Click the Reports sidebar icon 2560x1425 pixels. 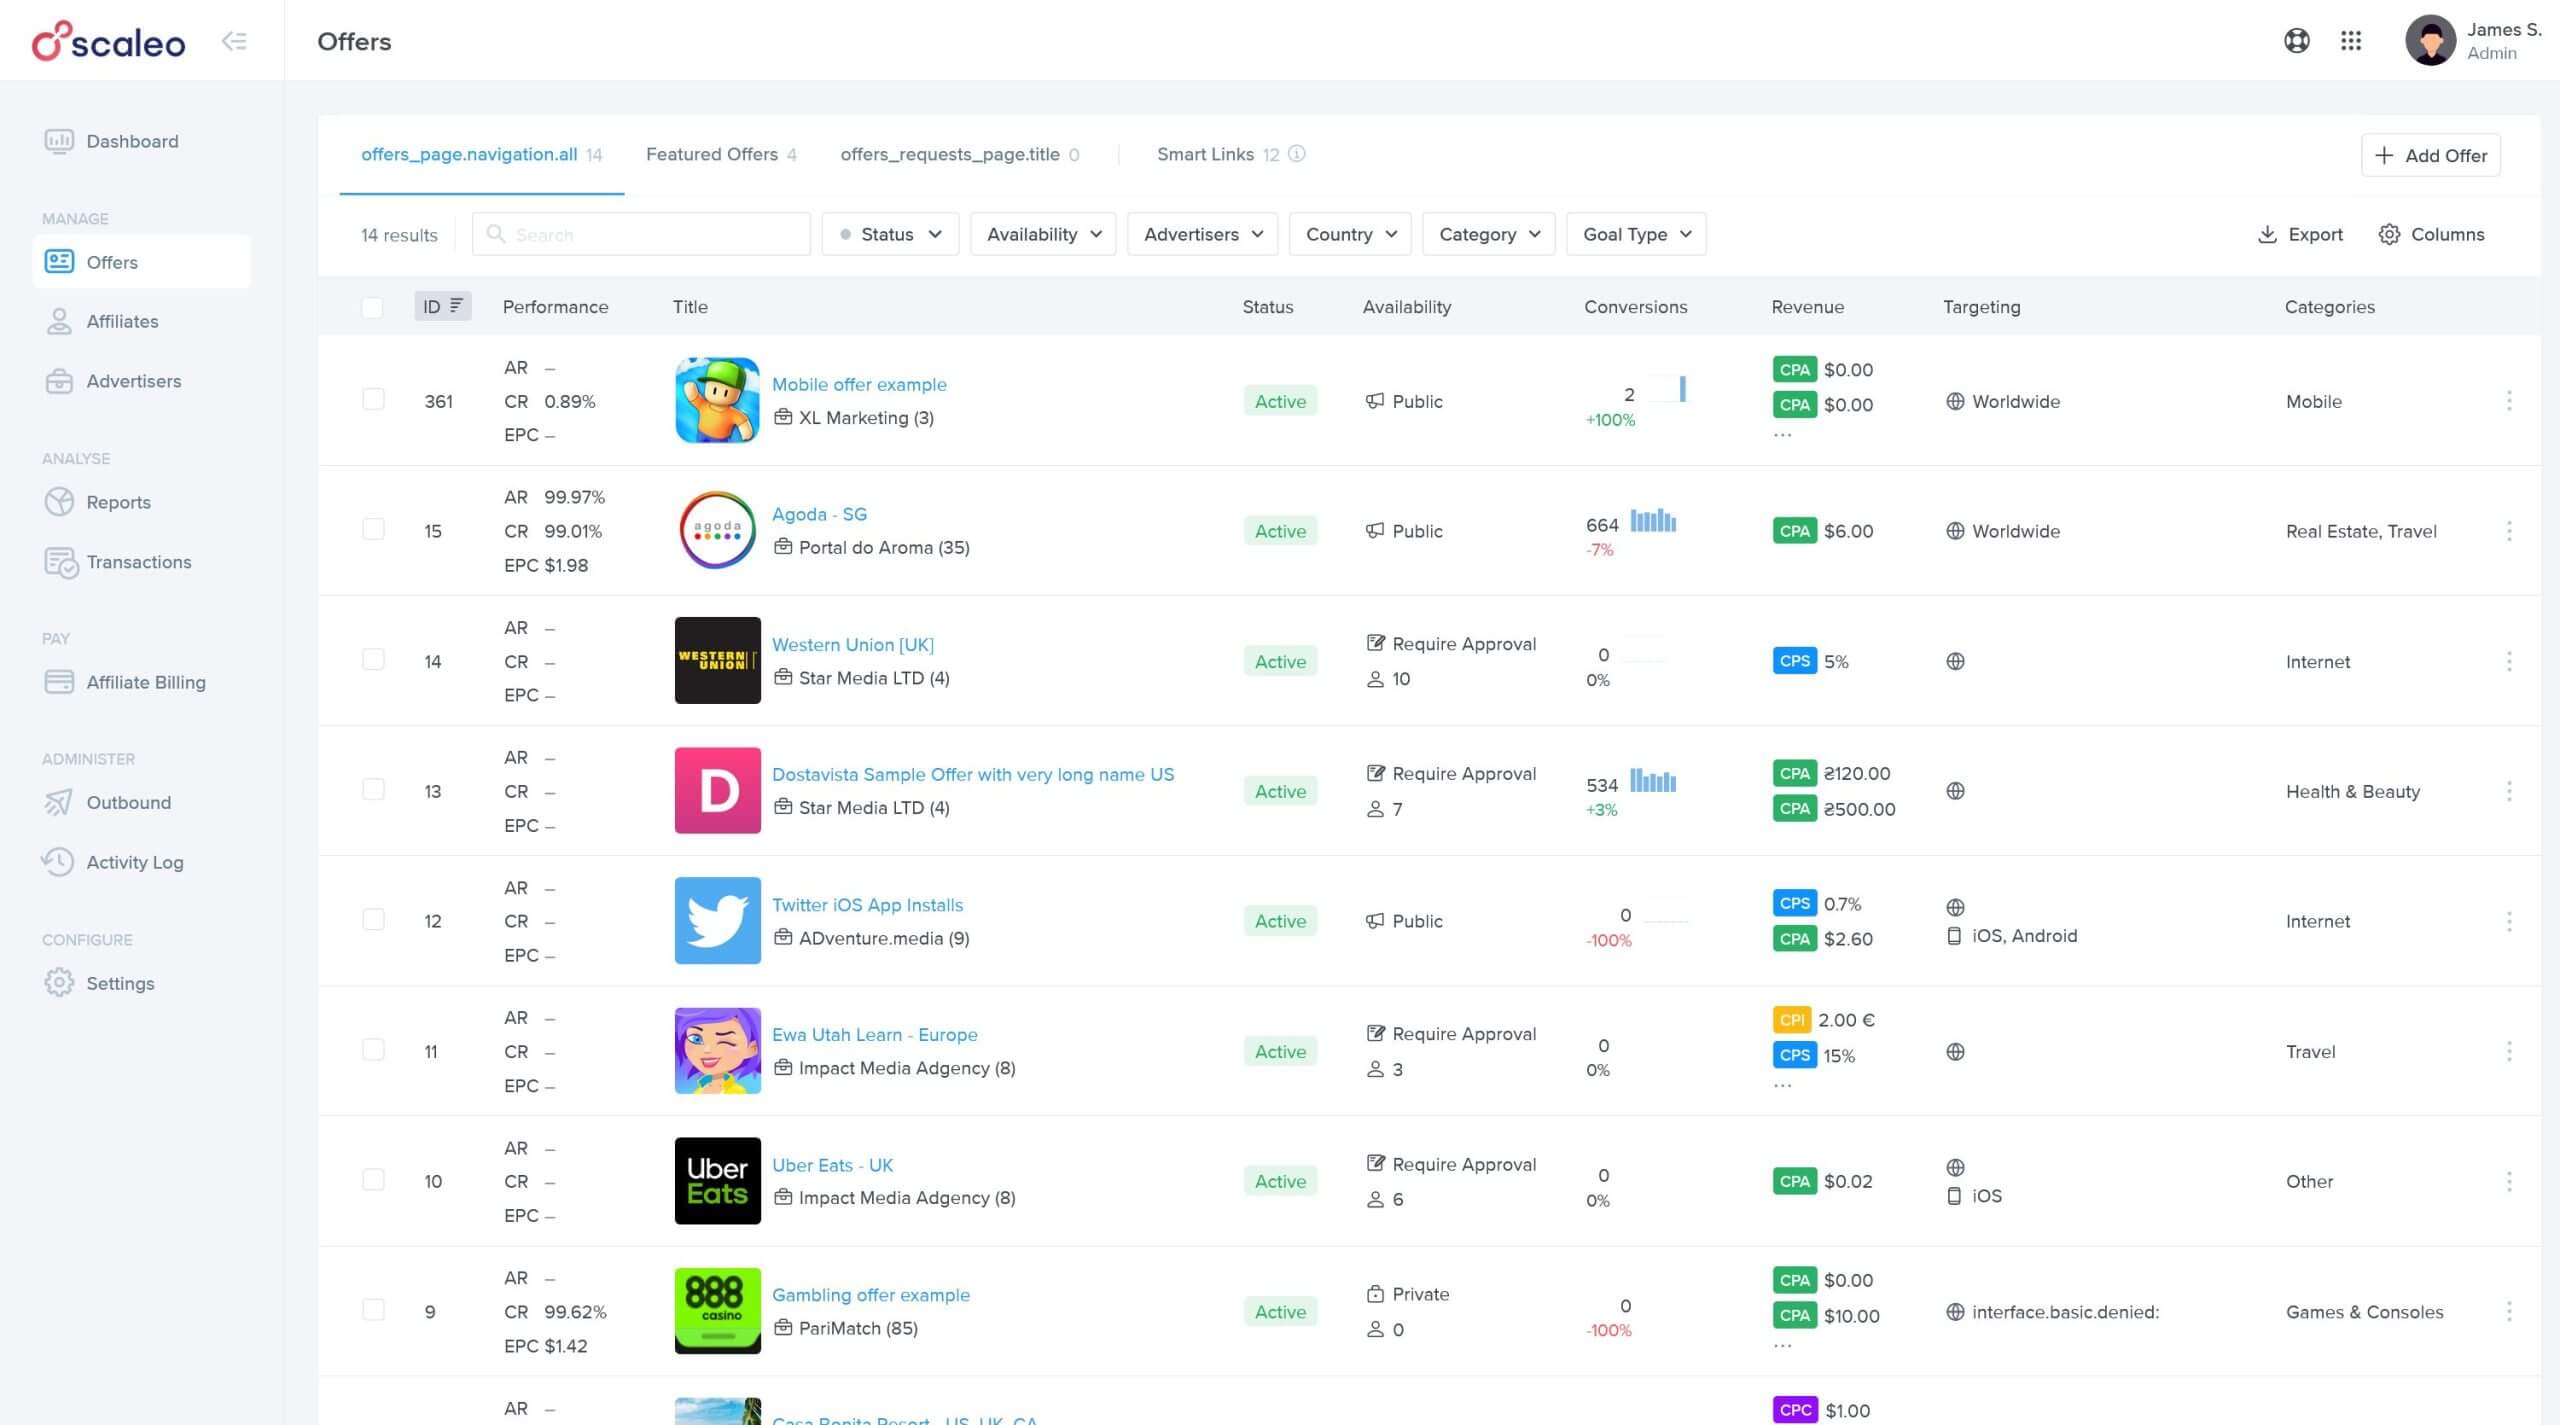coord(60,500)
